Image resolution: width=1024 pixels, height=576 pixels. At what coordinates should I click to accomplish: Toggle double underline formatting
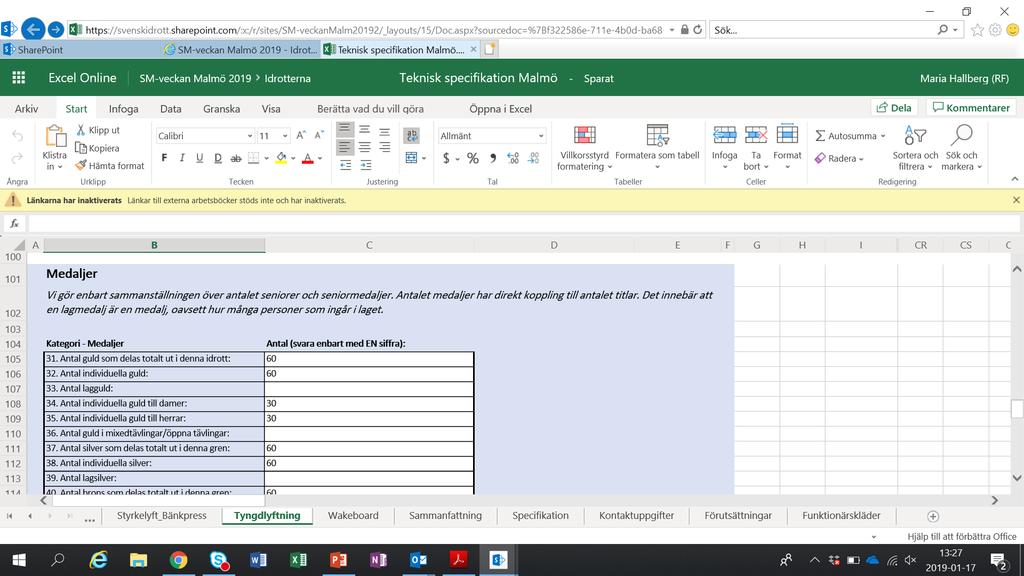(217, 158)
